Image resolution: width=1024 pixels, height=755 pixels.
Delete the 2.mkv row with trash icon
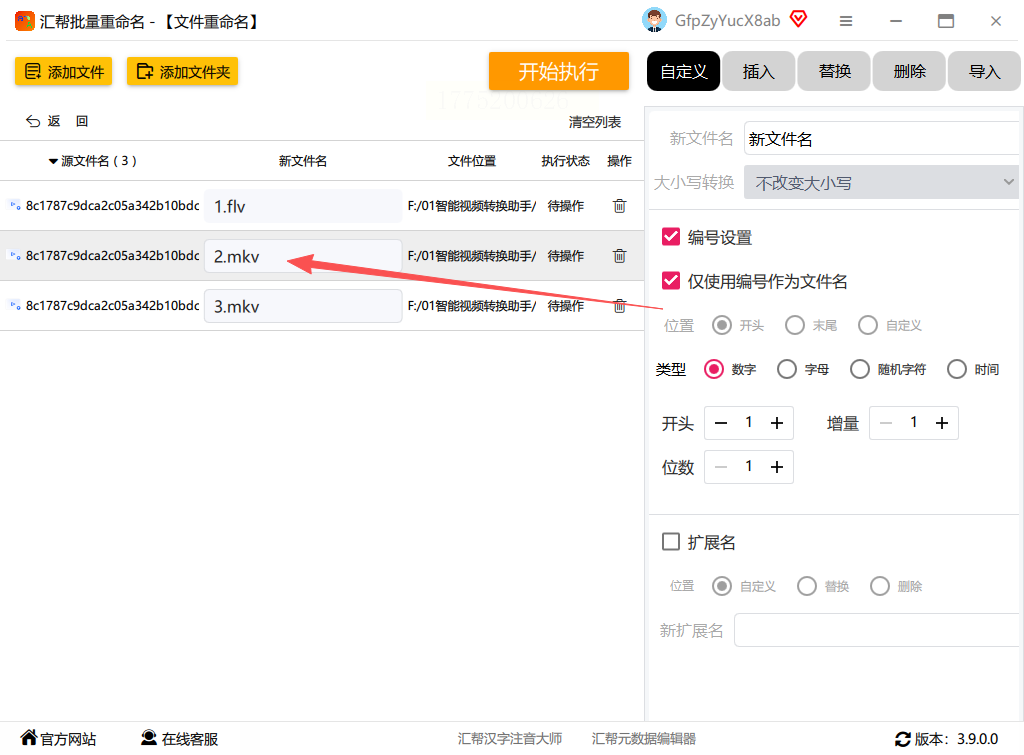619,256
